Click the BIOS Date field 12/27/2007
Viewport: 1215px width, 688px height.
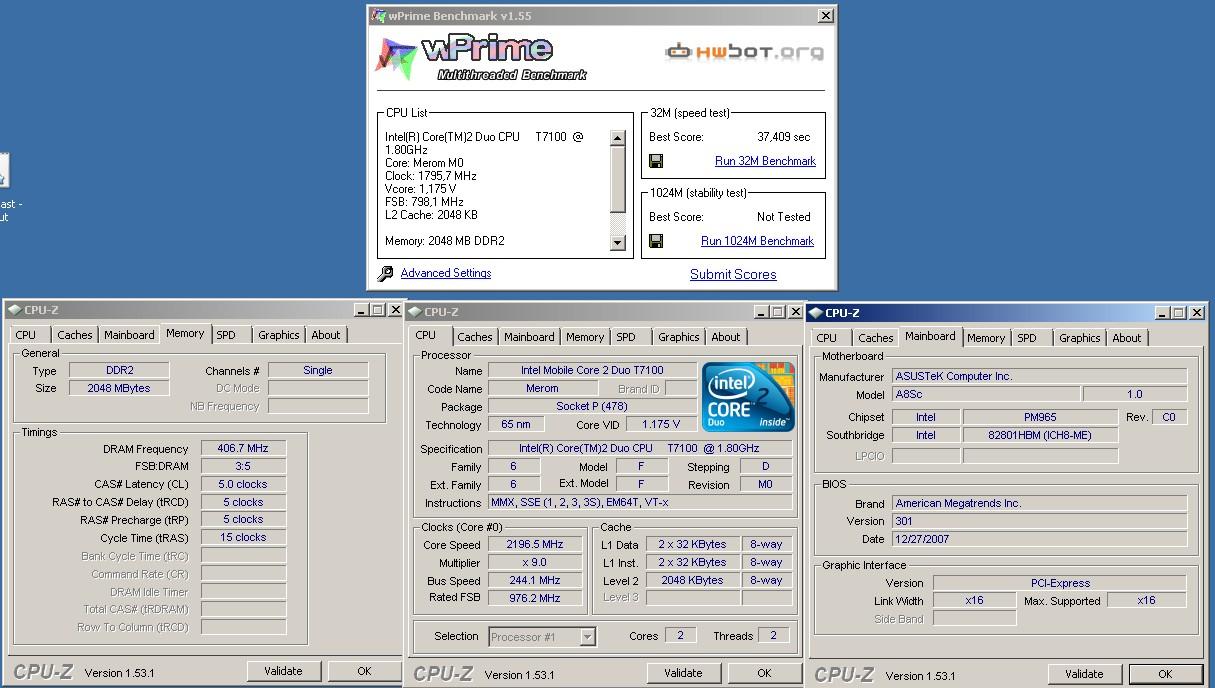point(1039,539)
